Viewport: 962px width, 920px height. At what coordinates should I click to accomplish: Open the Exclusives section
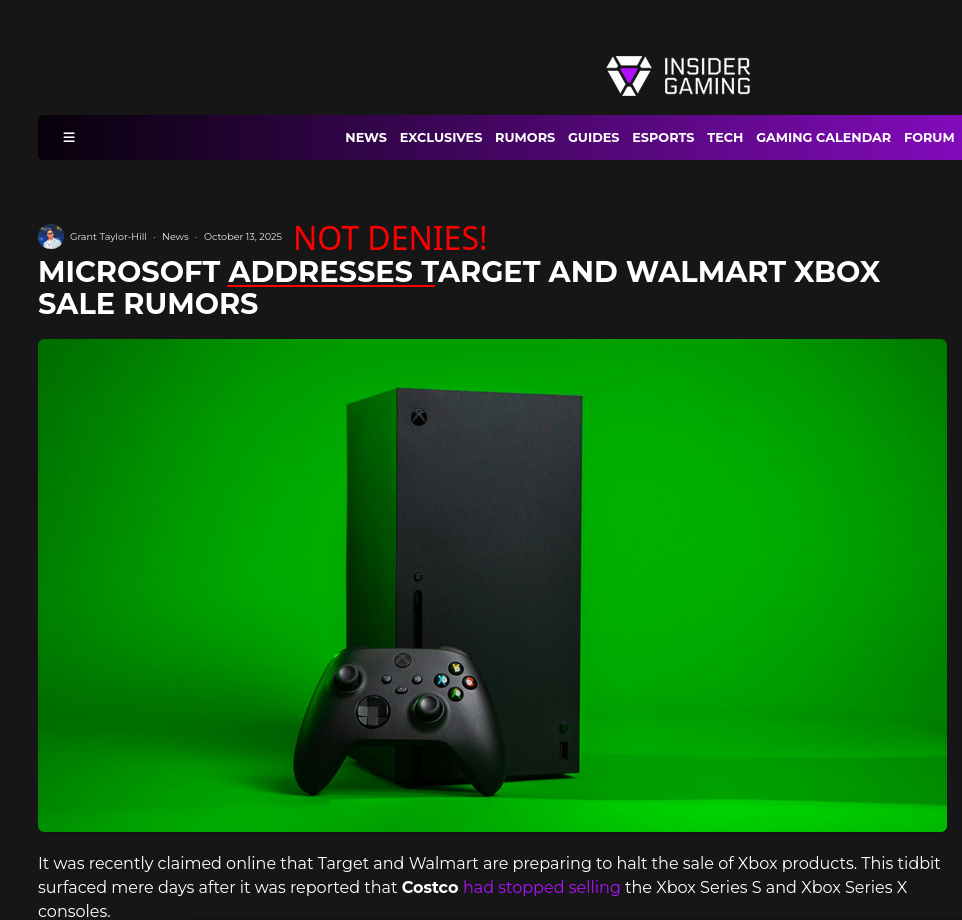(441, 137)
